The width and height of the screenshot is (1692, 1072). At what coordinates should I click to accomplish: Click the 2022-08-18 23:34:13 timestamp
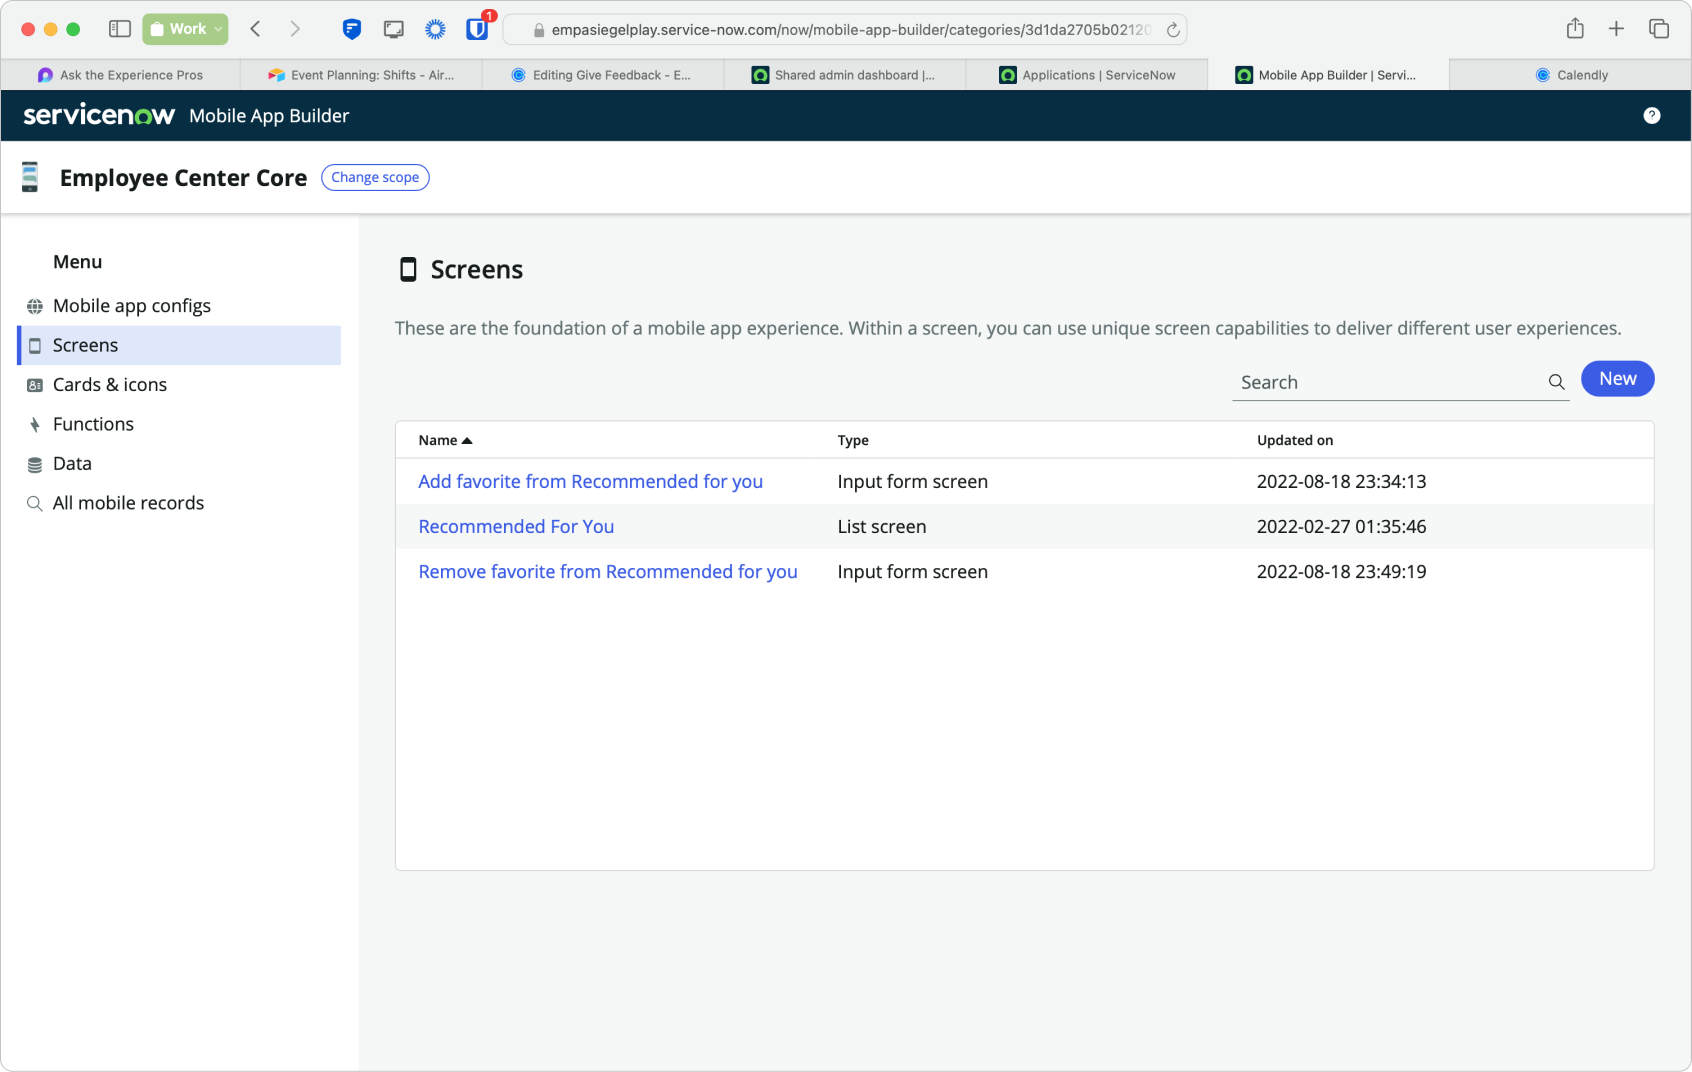(1341, 482)
